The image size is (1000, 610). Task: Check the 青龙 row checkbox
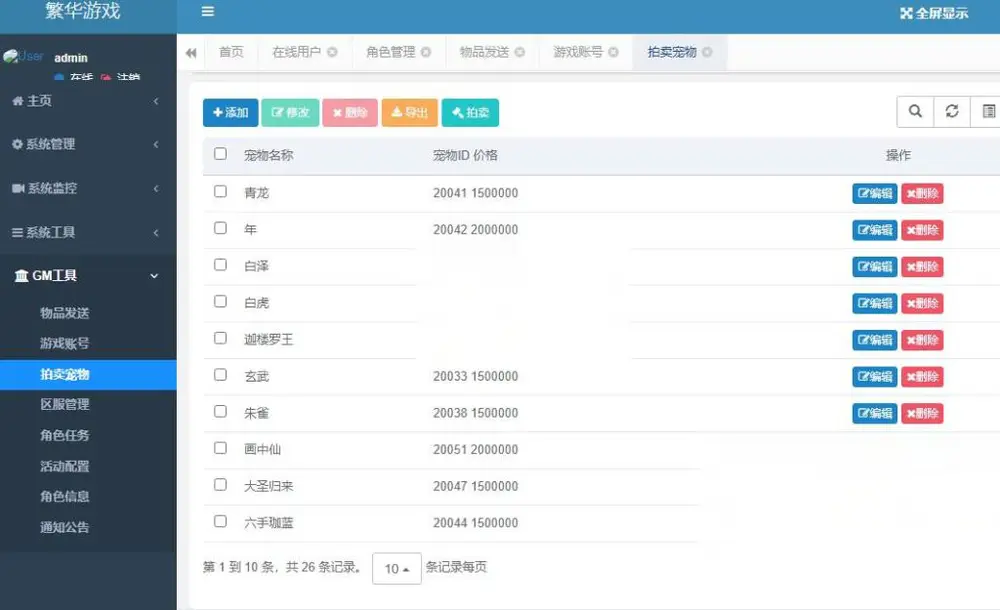coord(221,191)
